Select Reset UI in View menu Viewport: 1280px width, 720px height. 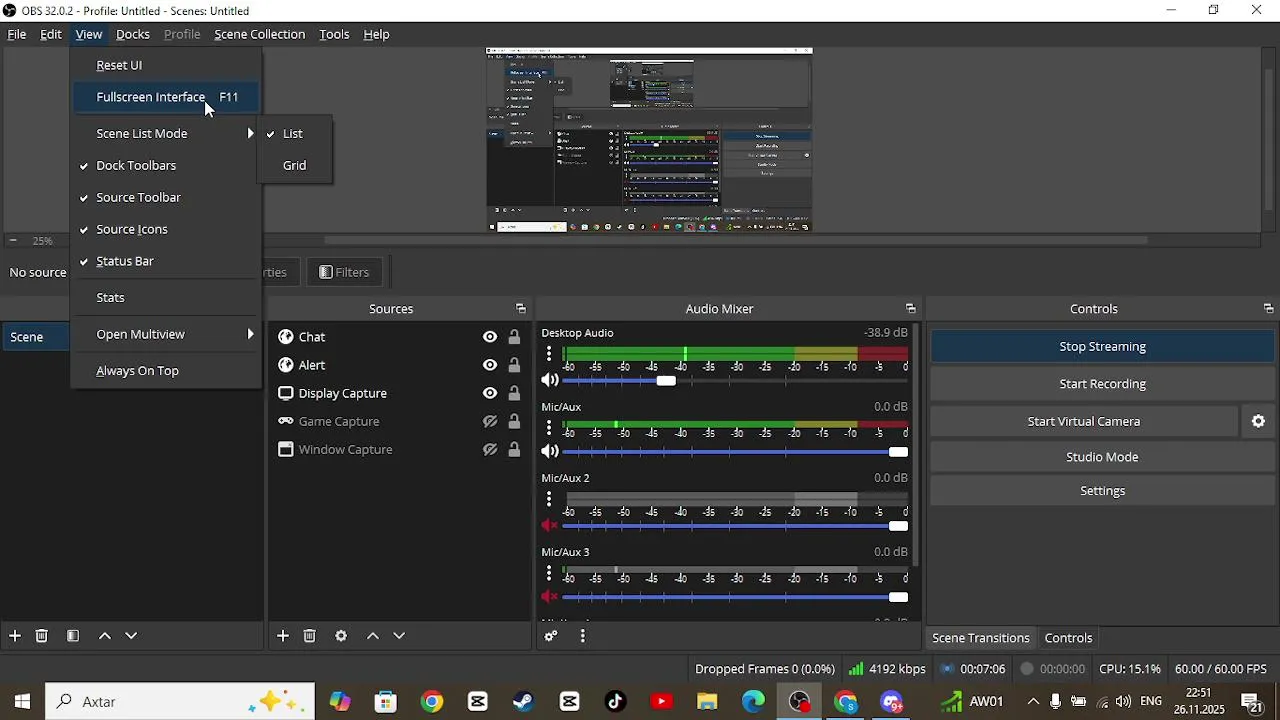166,65
